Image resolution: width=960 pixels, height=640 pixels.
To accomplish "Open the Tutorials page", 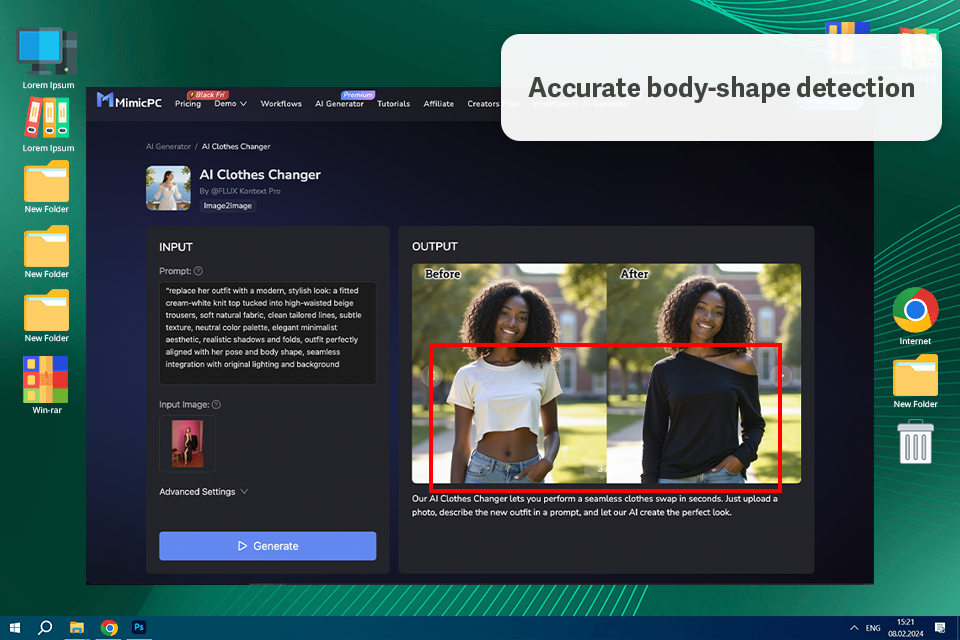I will (x=393, y=104).
